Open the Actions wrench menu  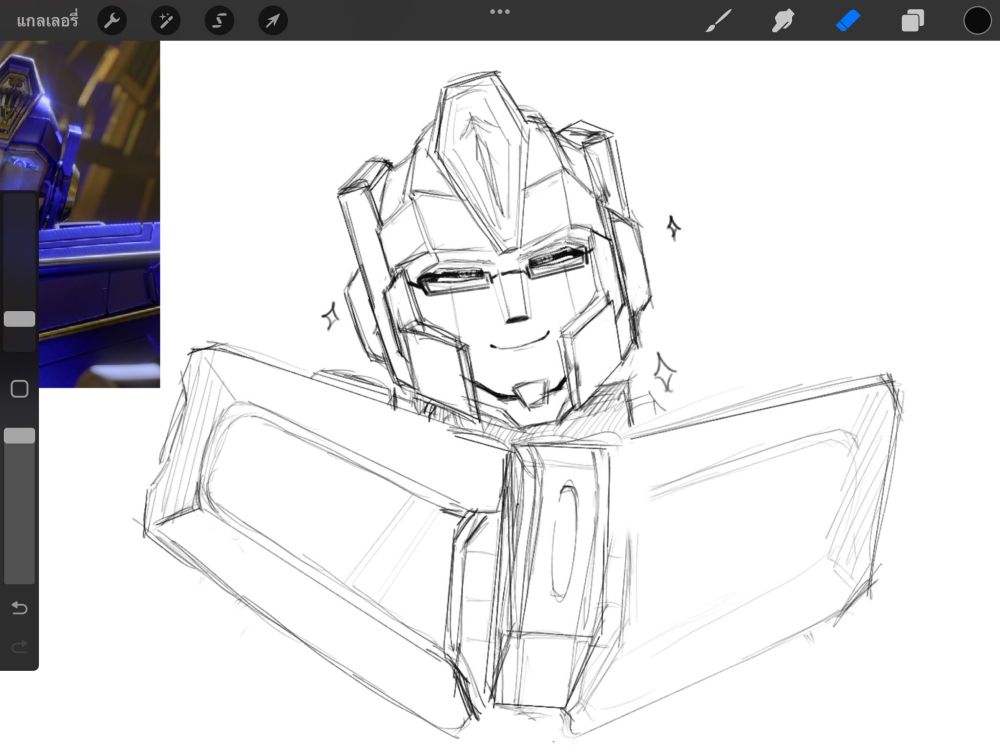click(112, 20)
